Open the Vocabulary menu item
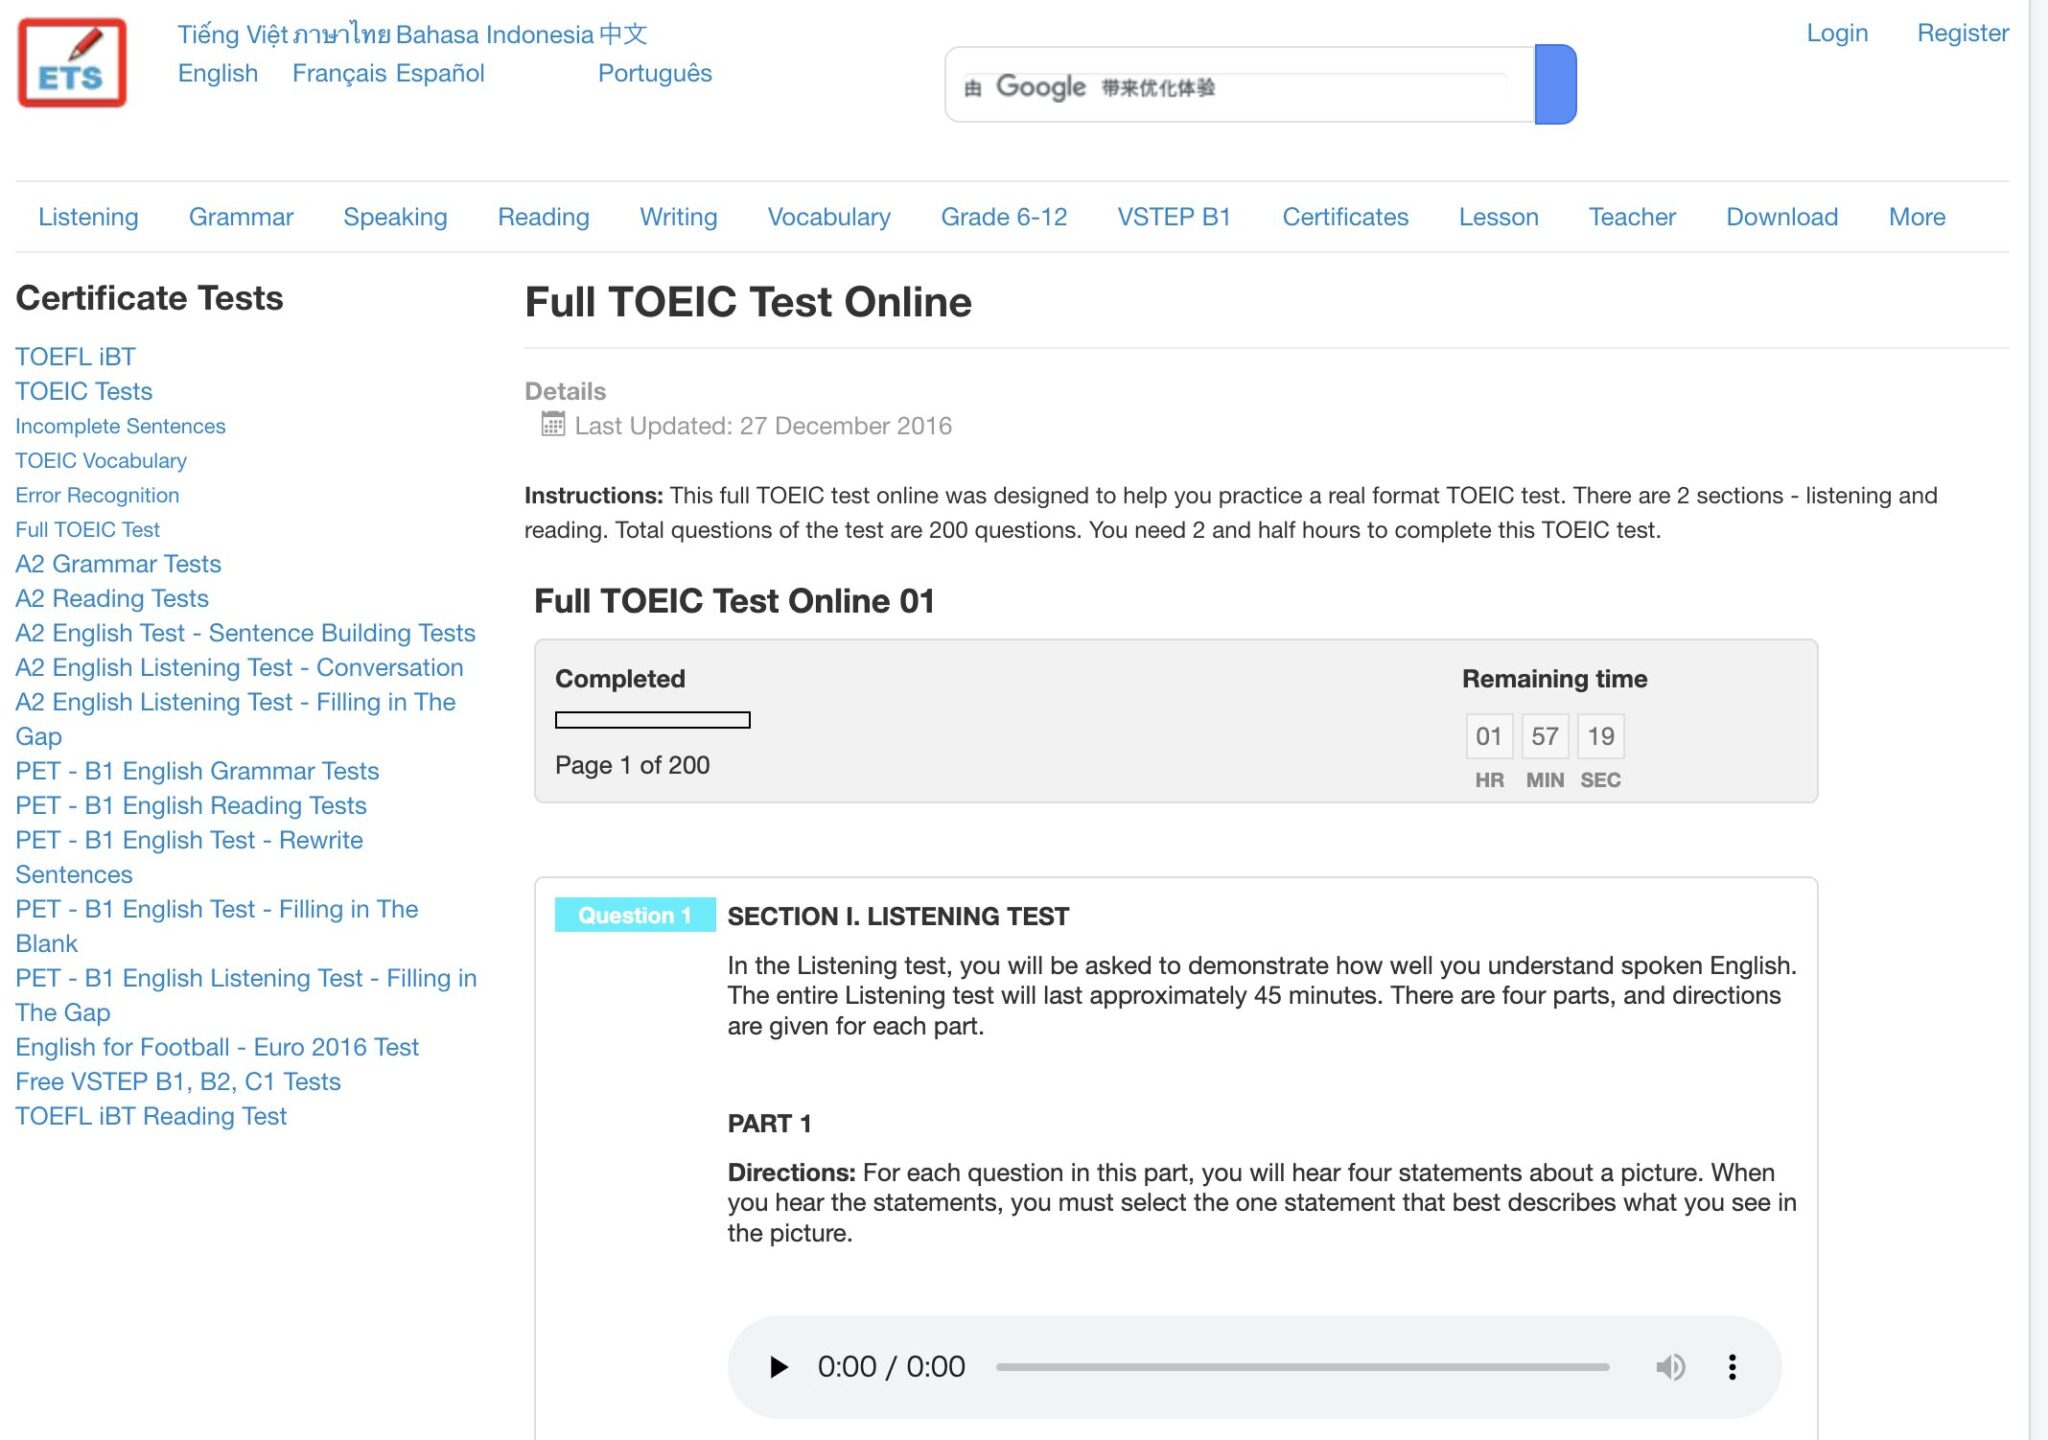The width and height of the screenshot is (2048, 1440). click(x=828, y=217)
